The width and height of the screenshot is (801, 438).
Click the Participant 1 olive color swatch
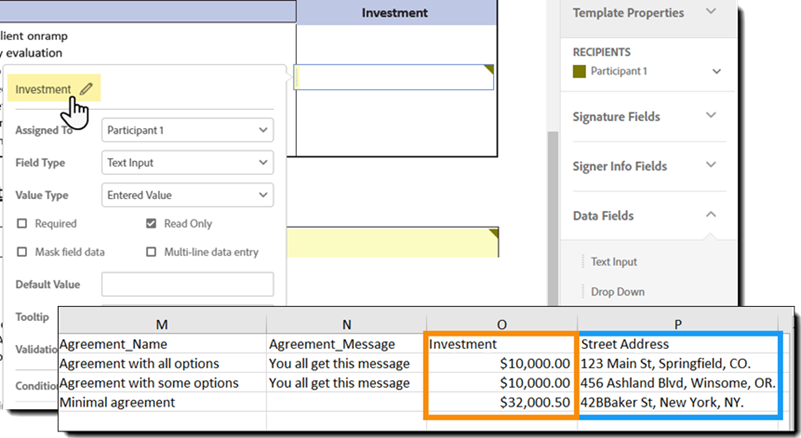pyautogui.click(x=579, y=72)
